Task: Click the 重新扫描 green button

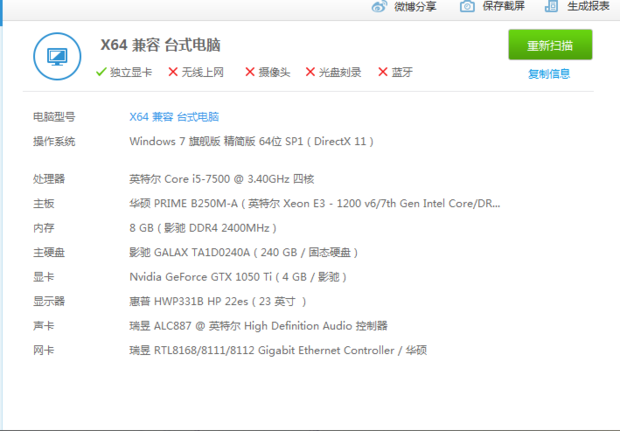Action: click(x=550, y=45)
